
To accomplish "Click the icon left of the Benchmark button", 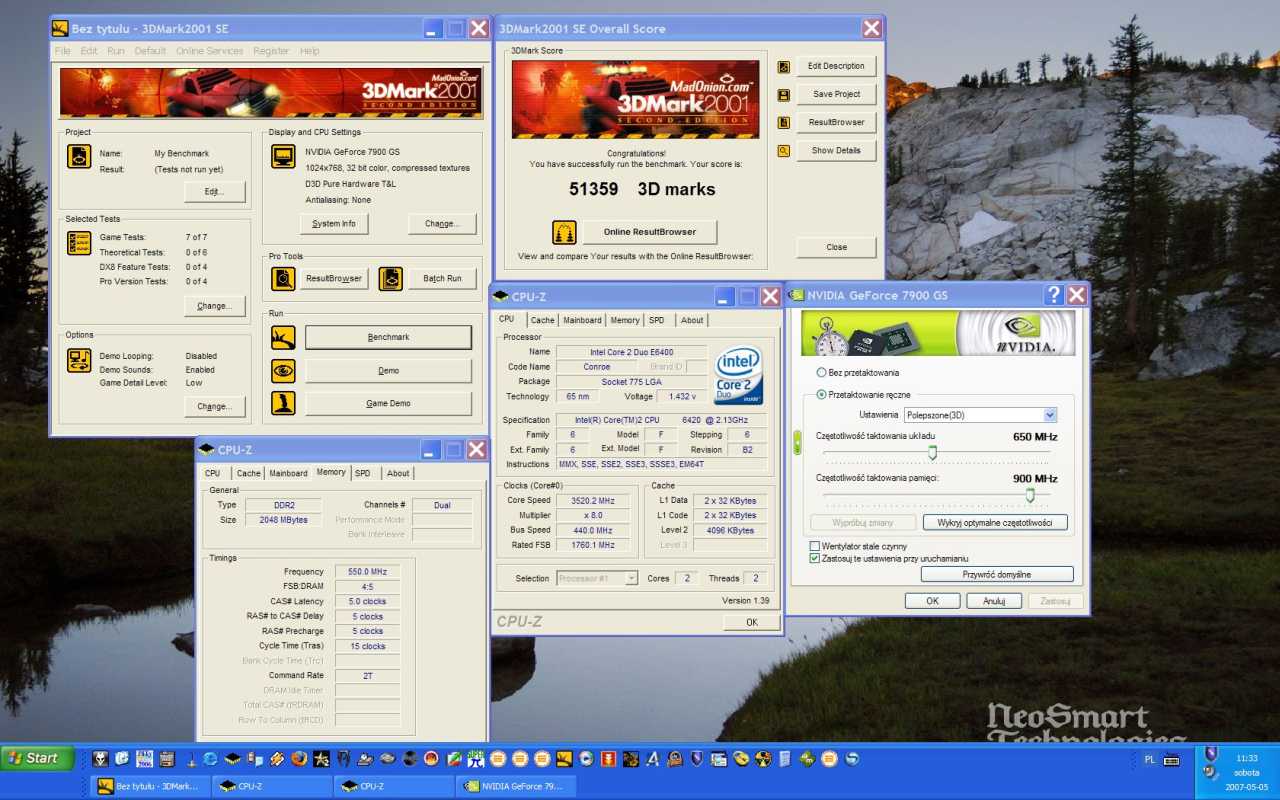I will (283, 337).
